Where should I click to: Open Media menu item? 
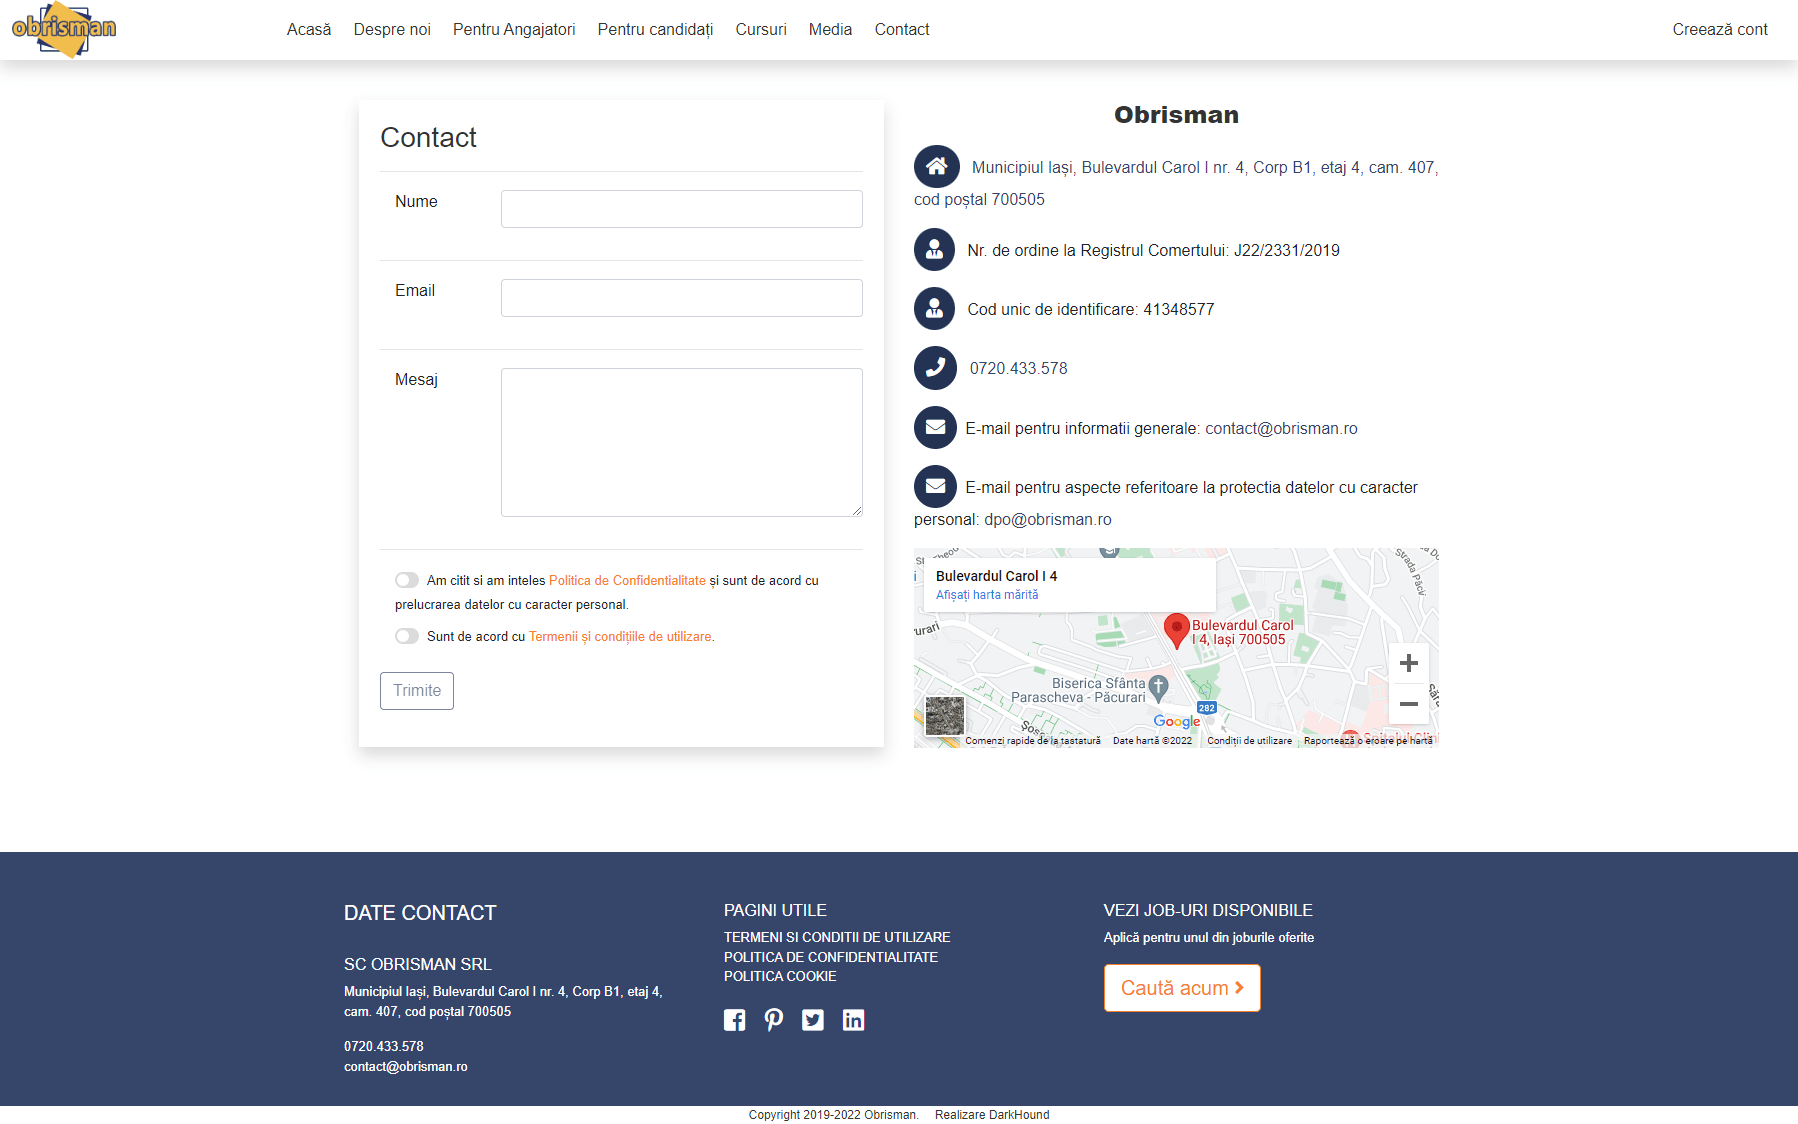pos(830,29)
